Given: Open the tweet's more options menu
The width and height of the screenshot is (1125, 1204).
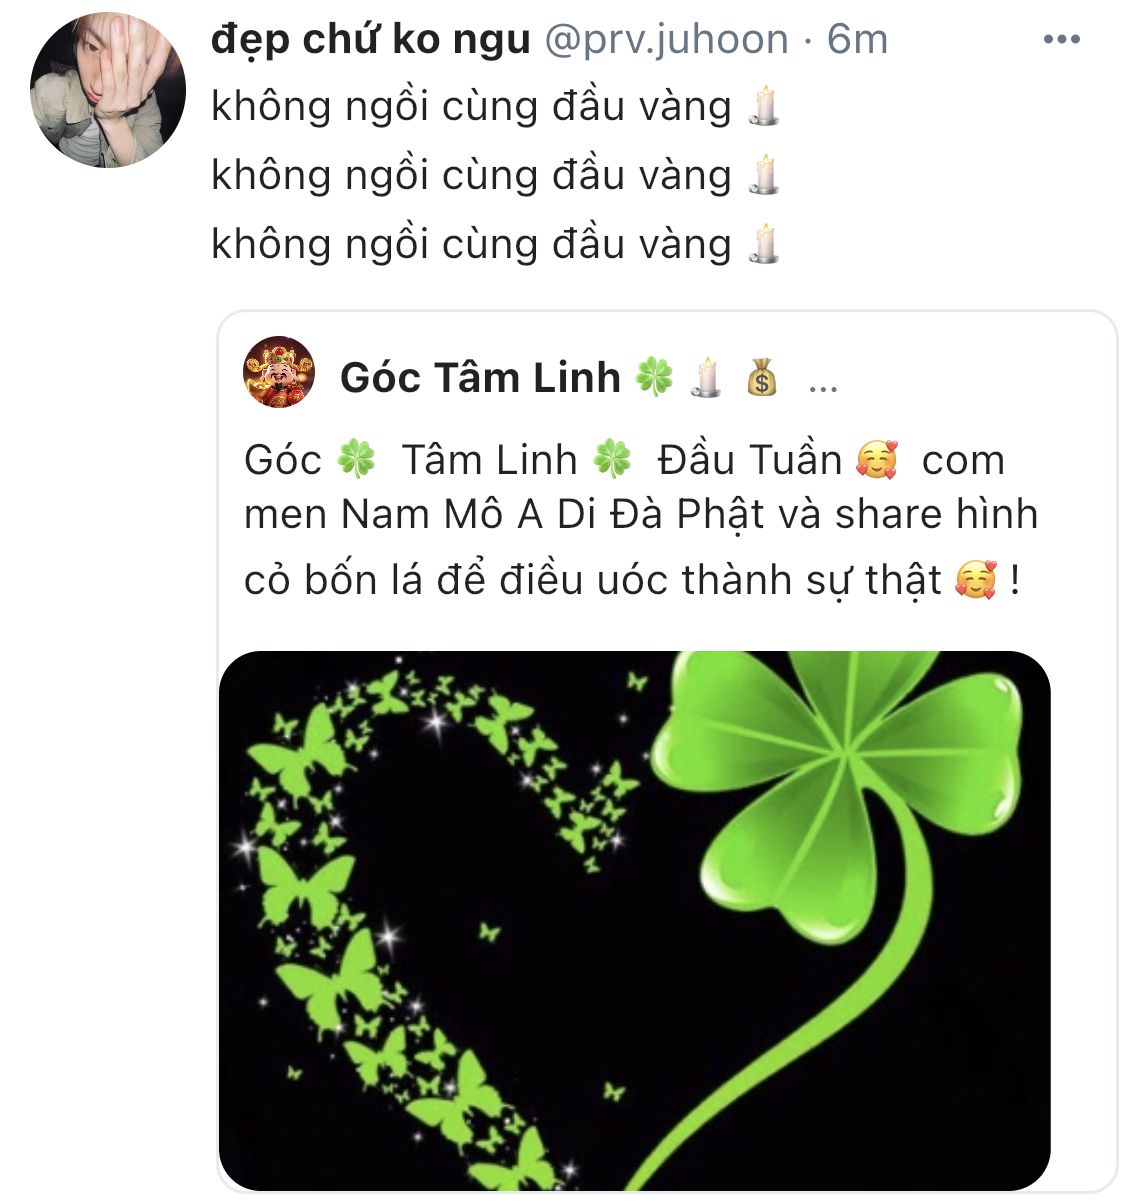Looking at the screenshot, I should coord(1061,40).
